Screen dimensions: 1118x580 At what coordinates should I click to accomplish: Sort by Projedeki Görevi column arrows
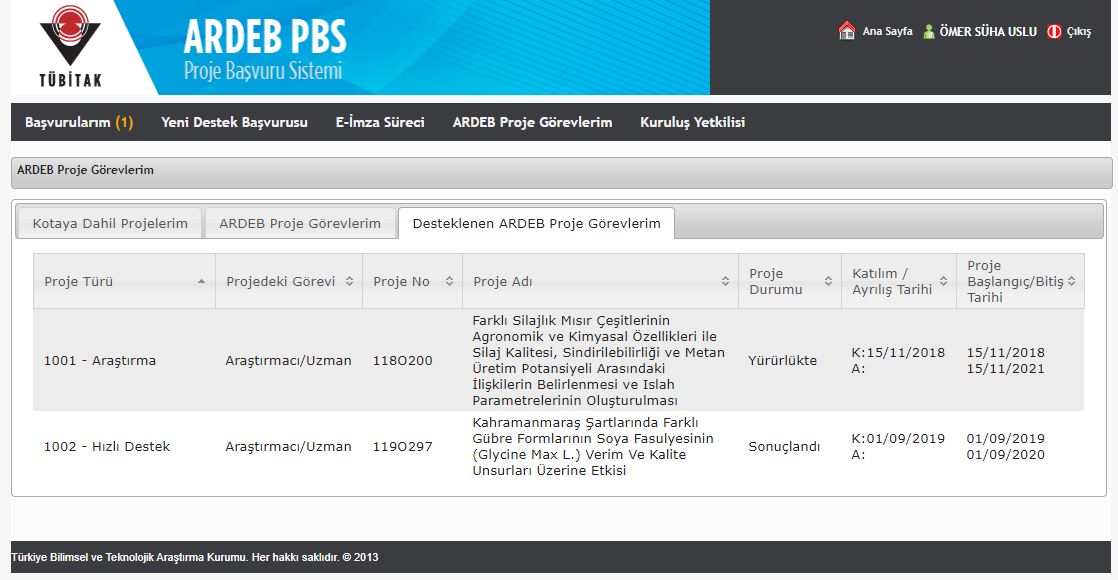[349, 281]
